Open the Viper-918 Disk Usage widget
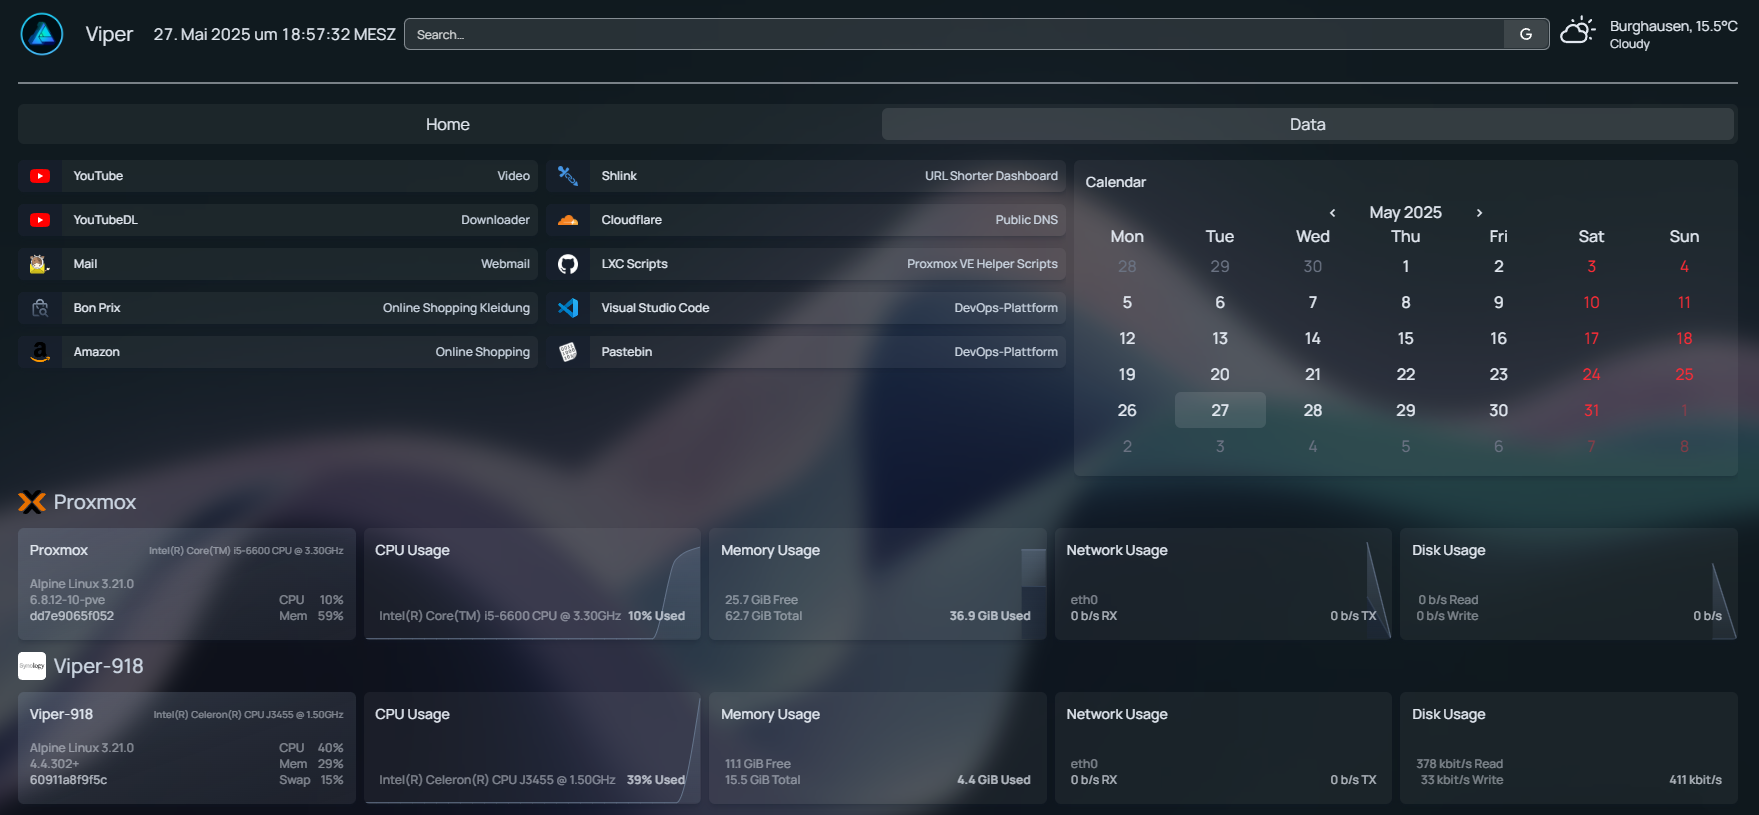The width and height of the screenshot is (1759, 815). 1568,748
